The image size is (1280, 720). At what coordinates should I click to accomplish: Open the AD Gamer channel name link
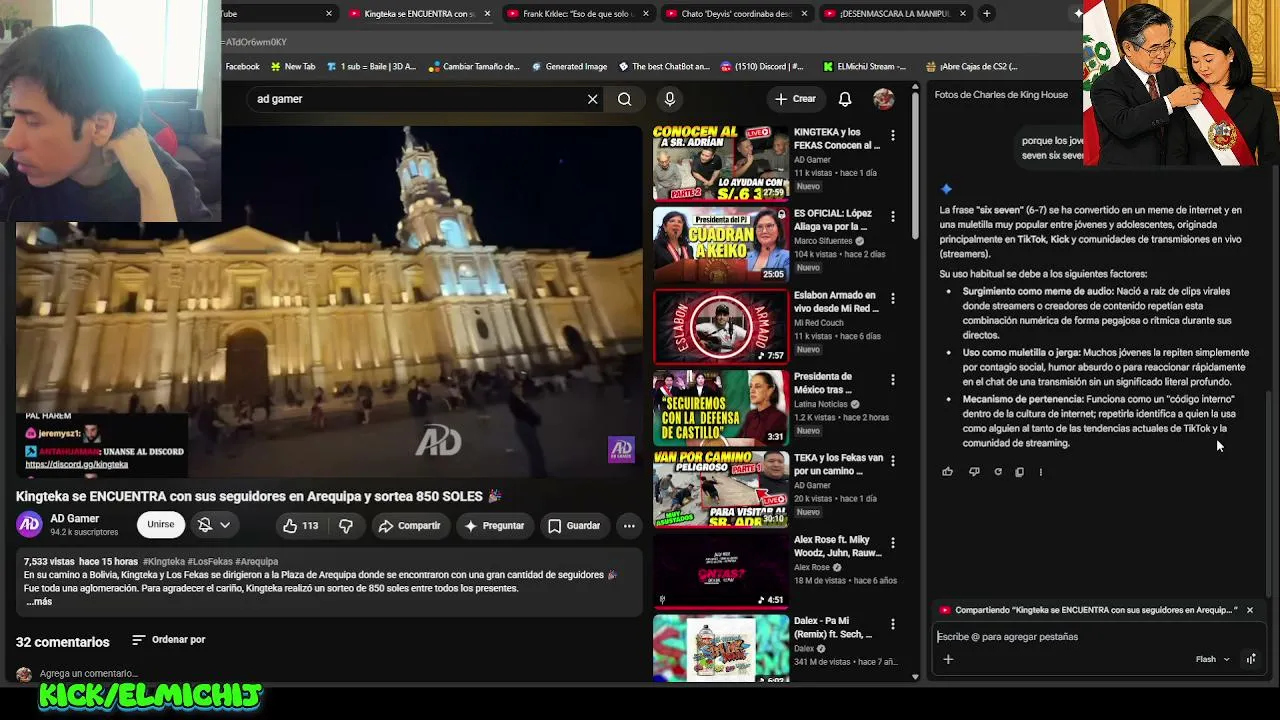pos(75,519)
